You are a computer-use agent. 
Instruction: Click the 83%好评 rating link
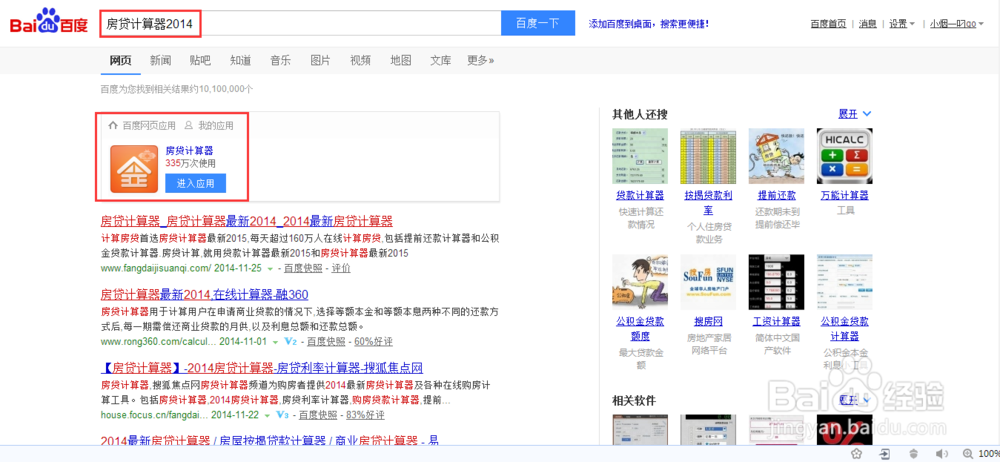(x=365, y=415)
